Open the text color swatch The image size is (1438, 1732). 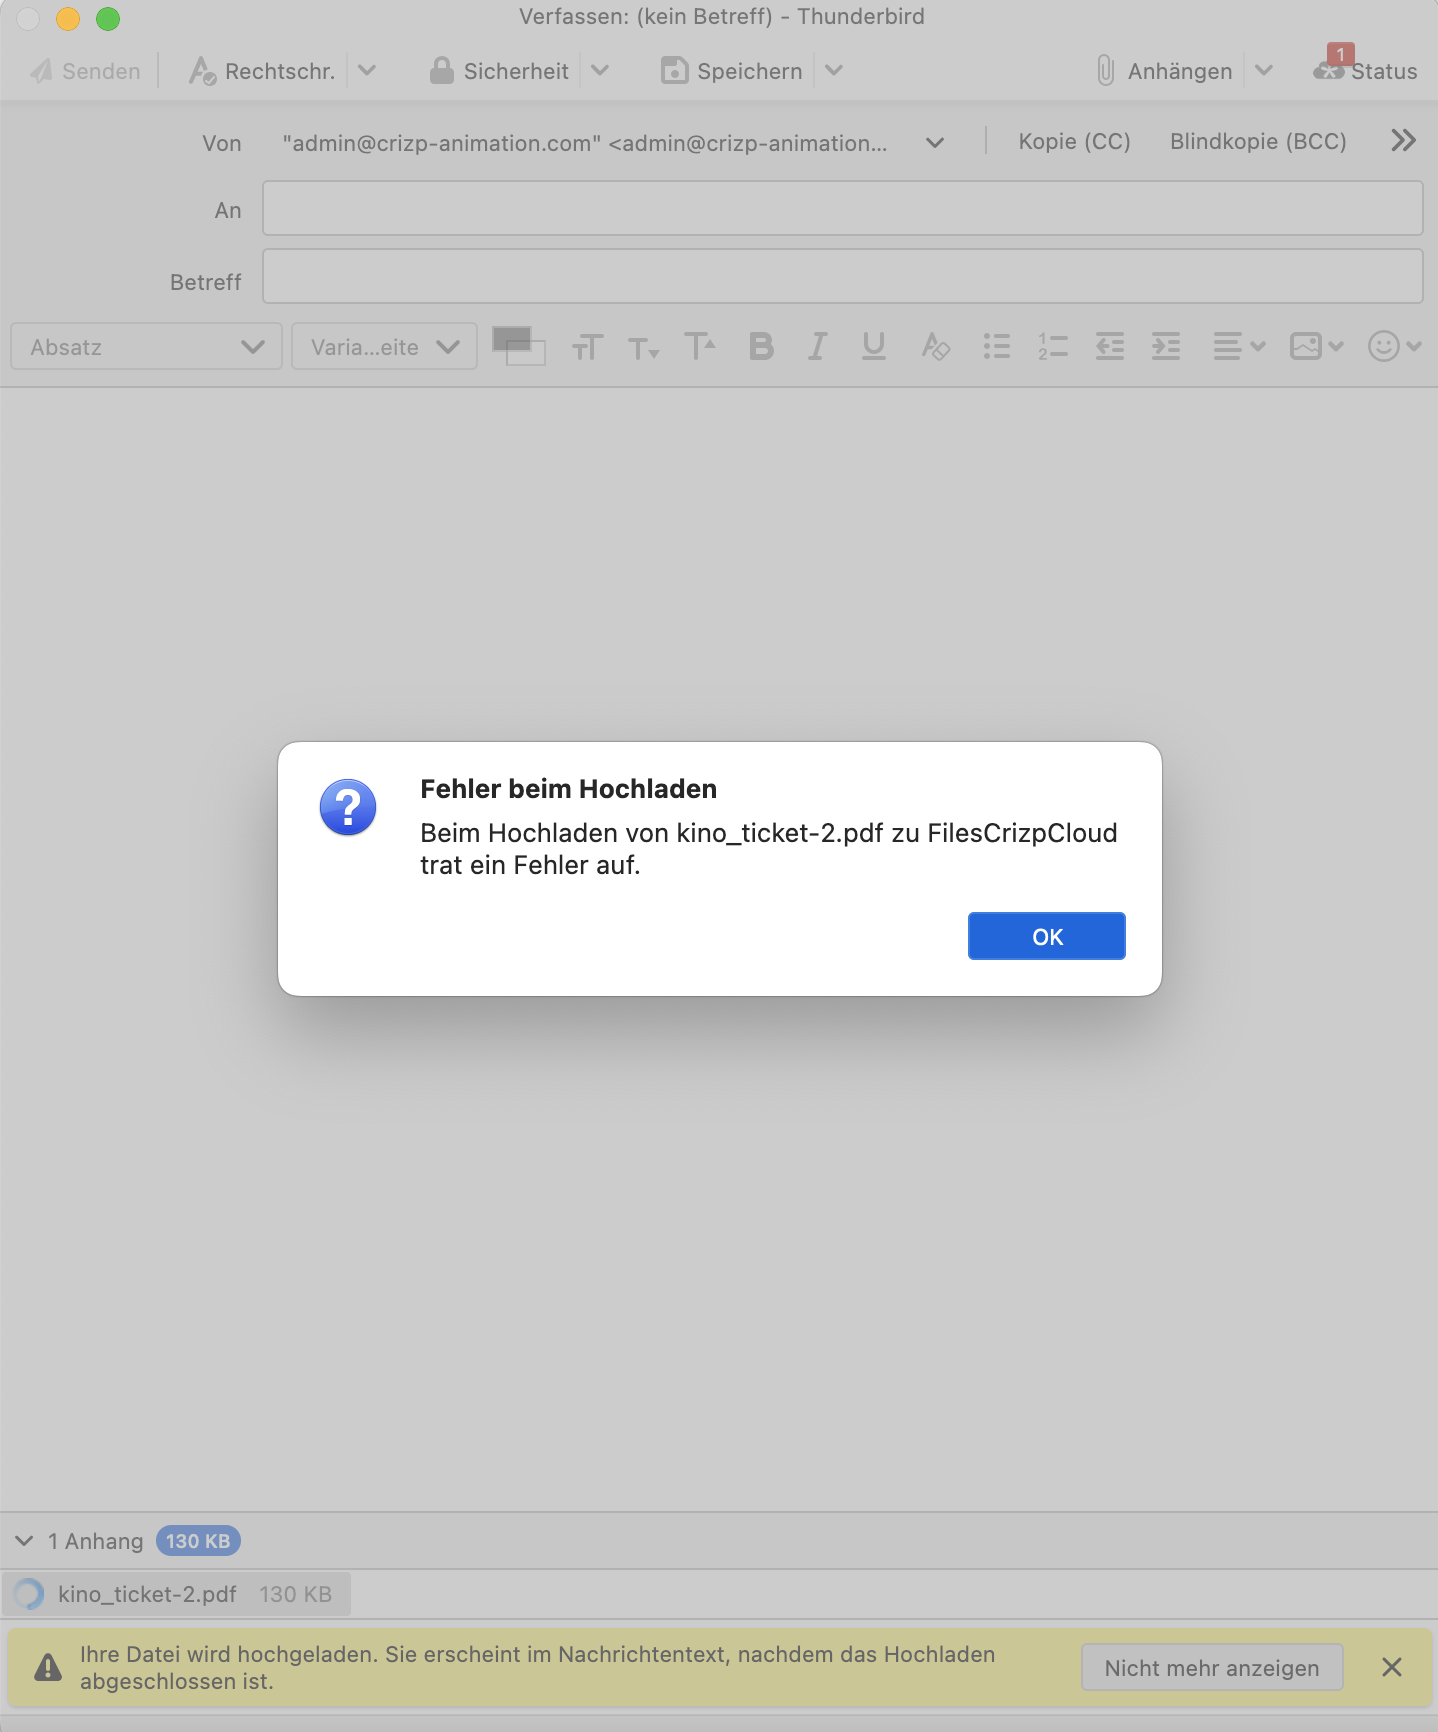(x=511, y=339)
